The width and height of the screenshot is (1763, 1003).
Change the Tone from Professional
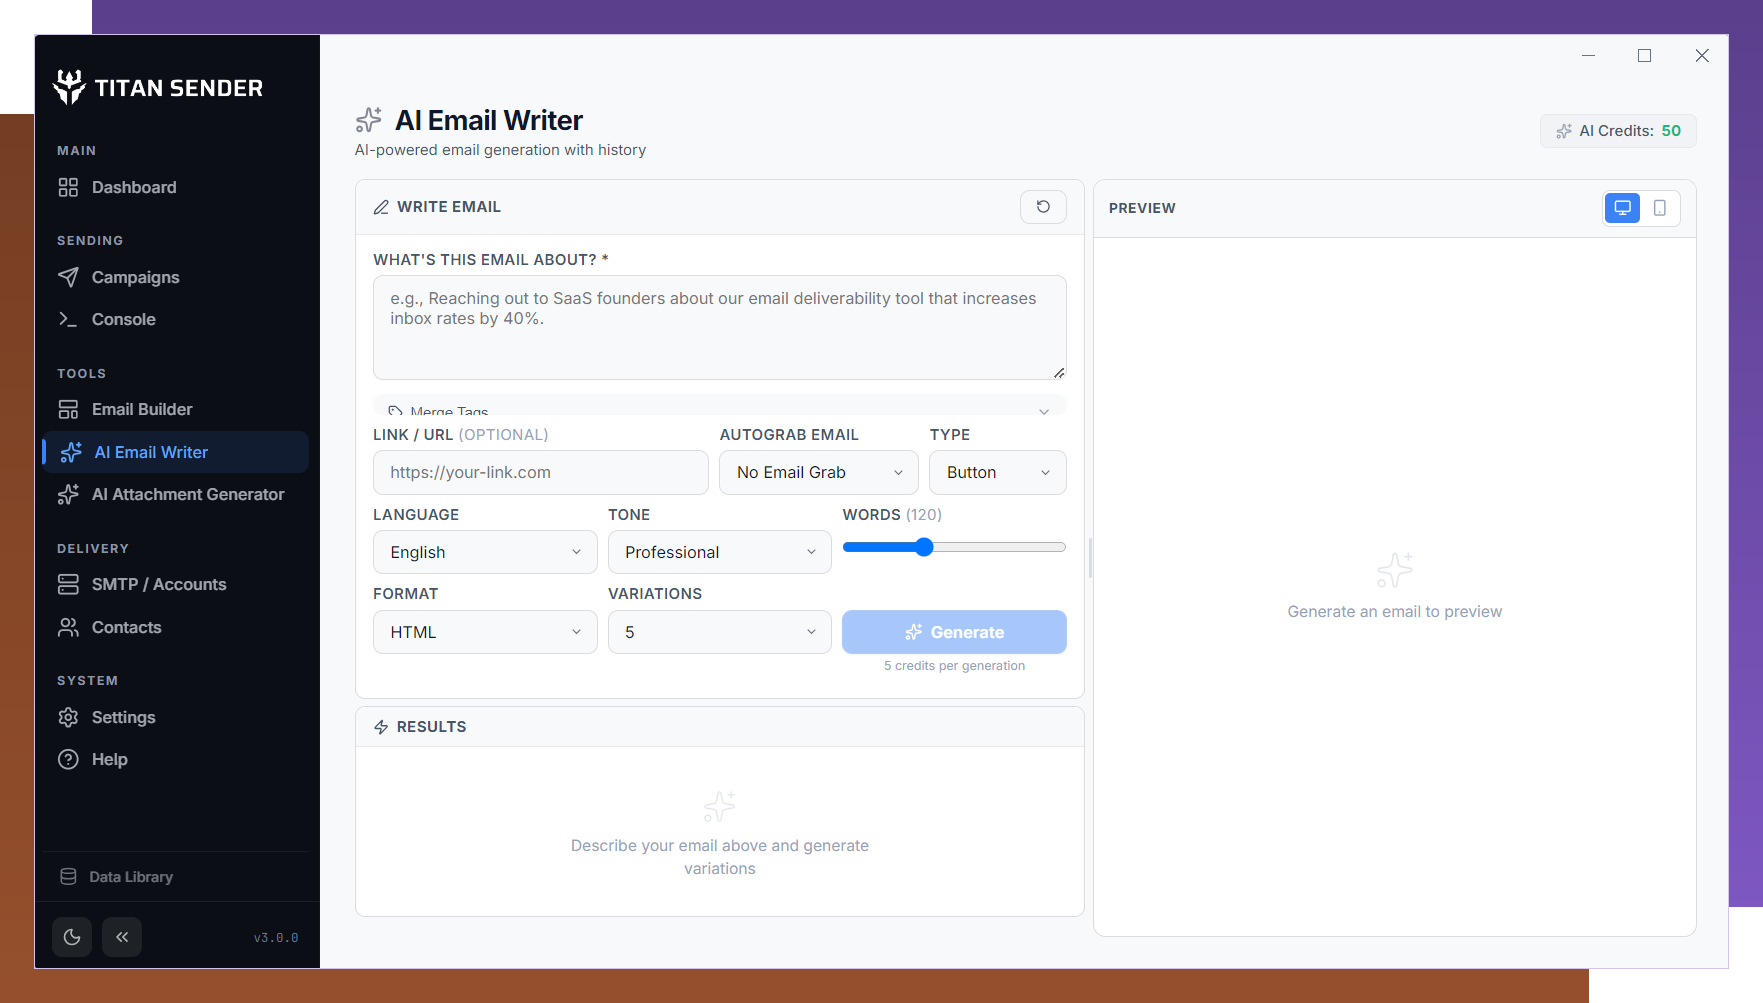tap(719, 551)
